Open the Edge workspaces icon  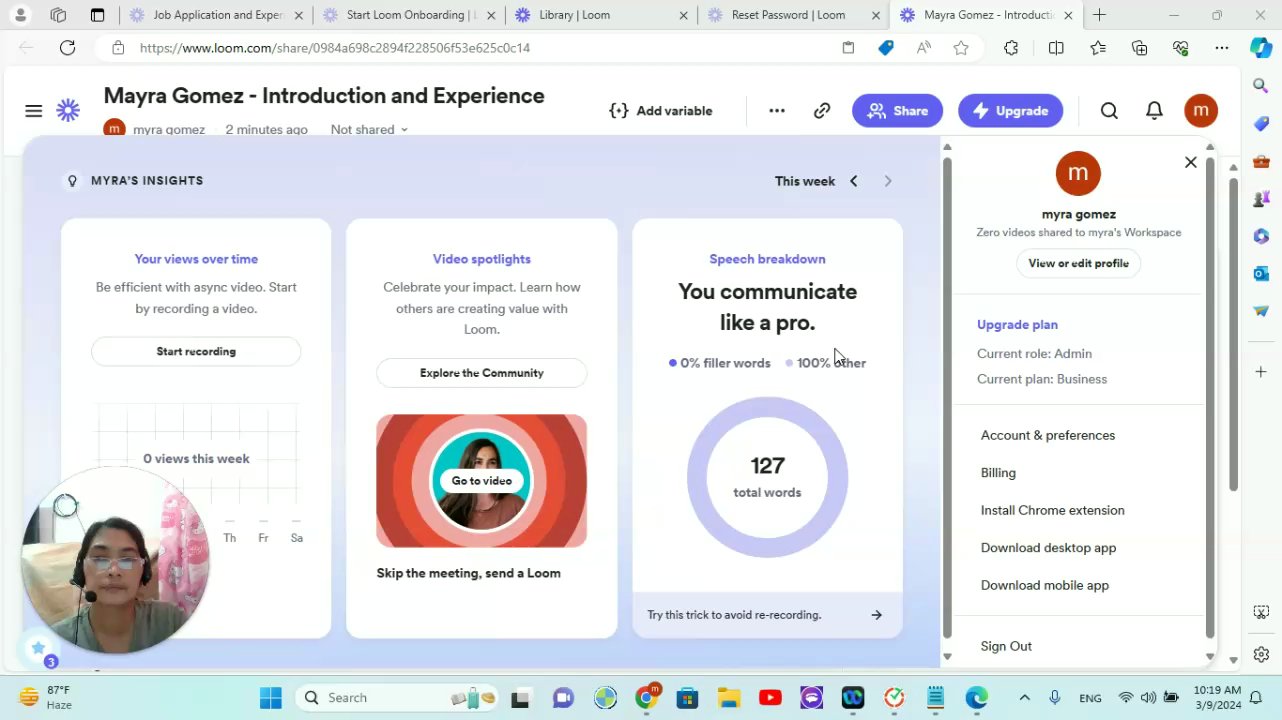click(58, 15)
